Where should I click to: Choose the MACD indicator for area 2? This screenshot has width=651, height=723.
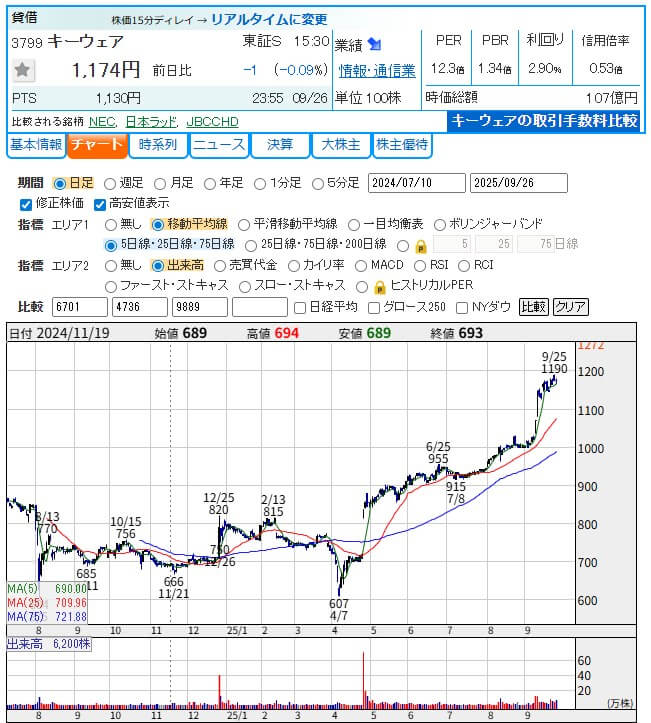[x=361, y=265]
